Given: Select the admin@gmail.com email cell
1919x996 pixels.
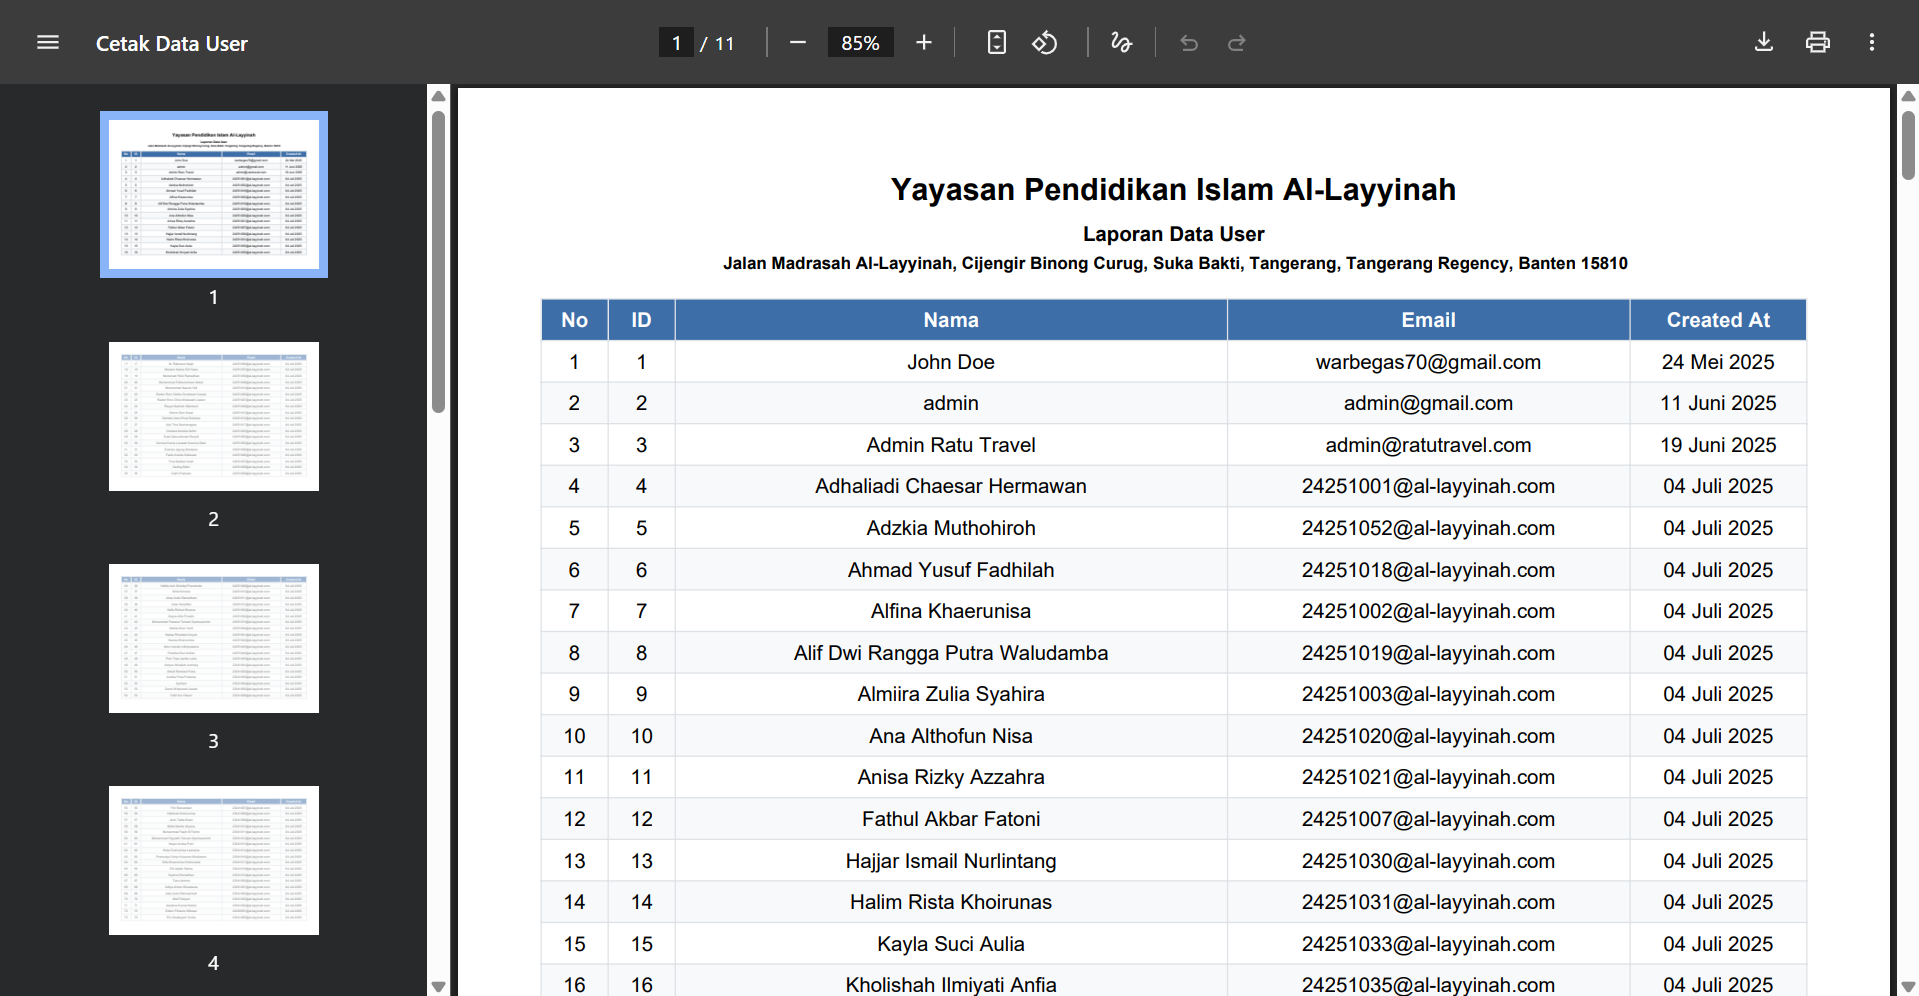Looking at the screenshot, I should coord(1428,403).
